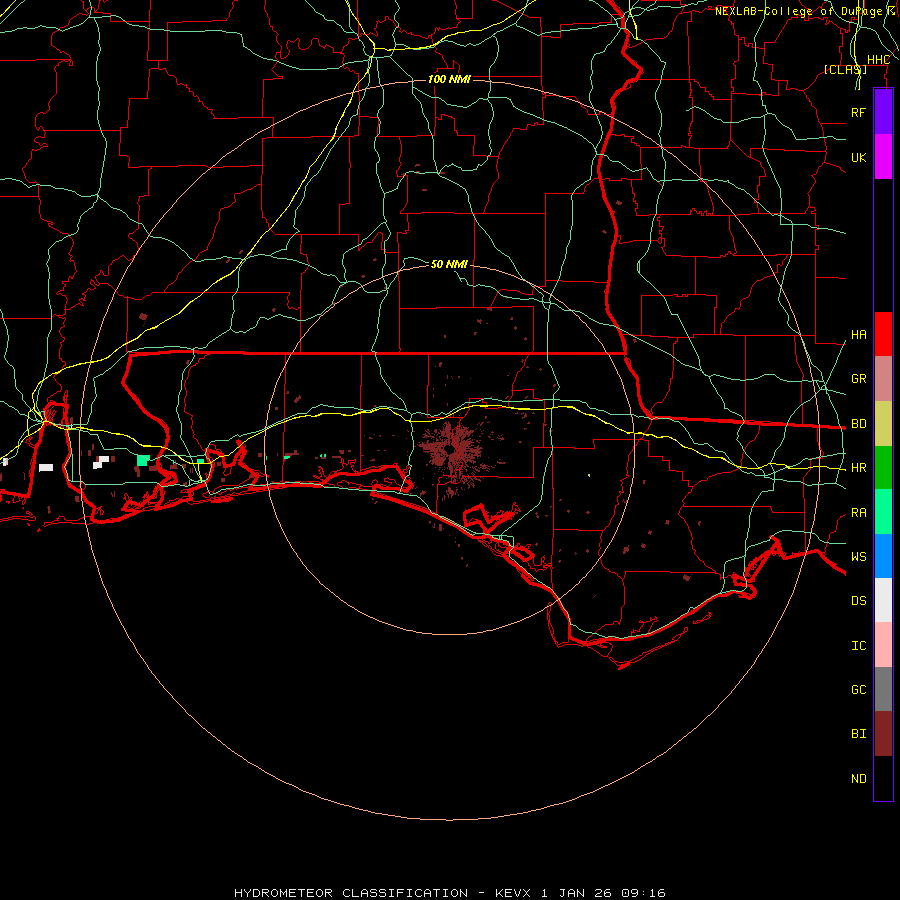The image size is (900, 900).
Task: Click the "100 NMI" range ring label
Action: click(x=449, y=79)
